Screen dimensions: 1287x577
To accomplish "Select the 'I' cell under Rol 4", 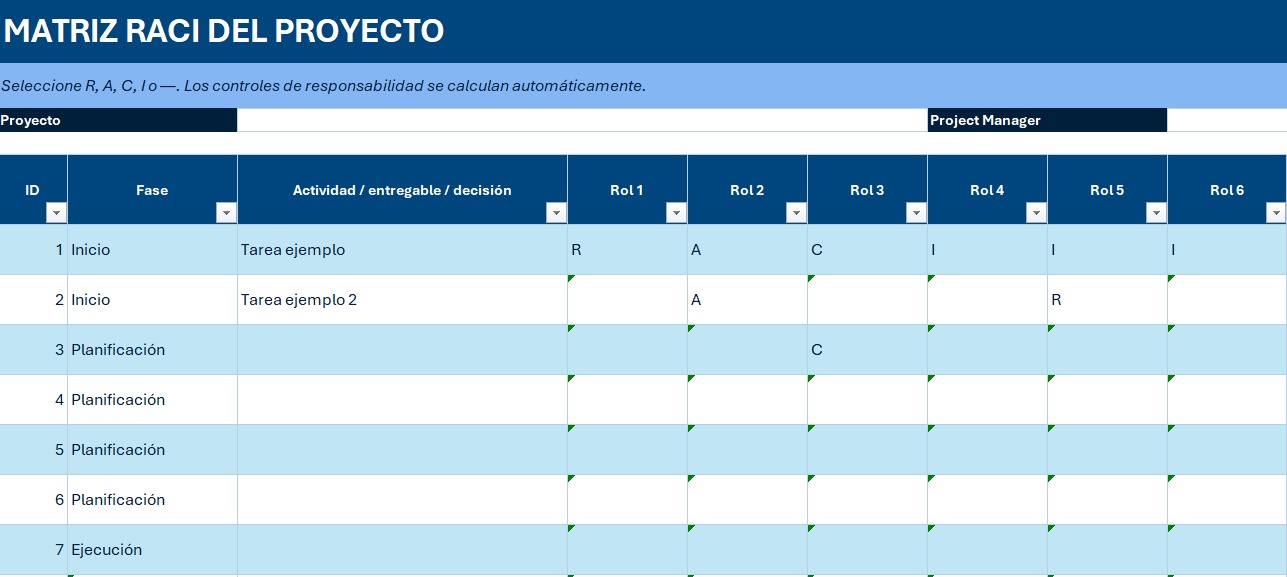I will 987,250.
